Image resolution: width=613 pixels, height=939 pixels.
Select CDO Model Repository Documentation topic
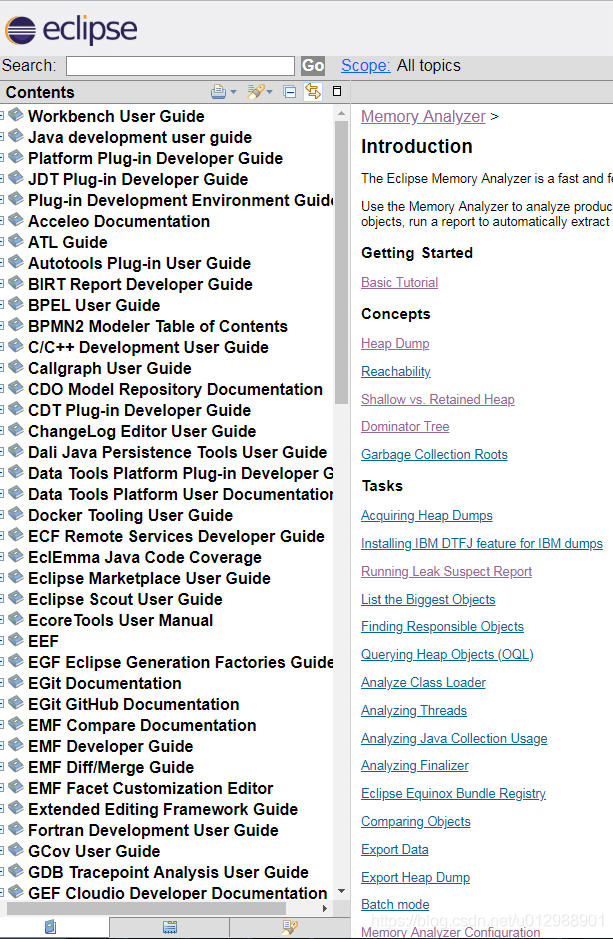pos(175,389)
